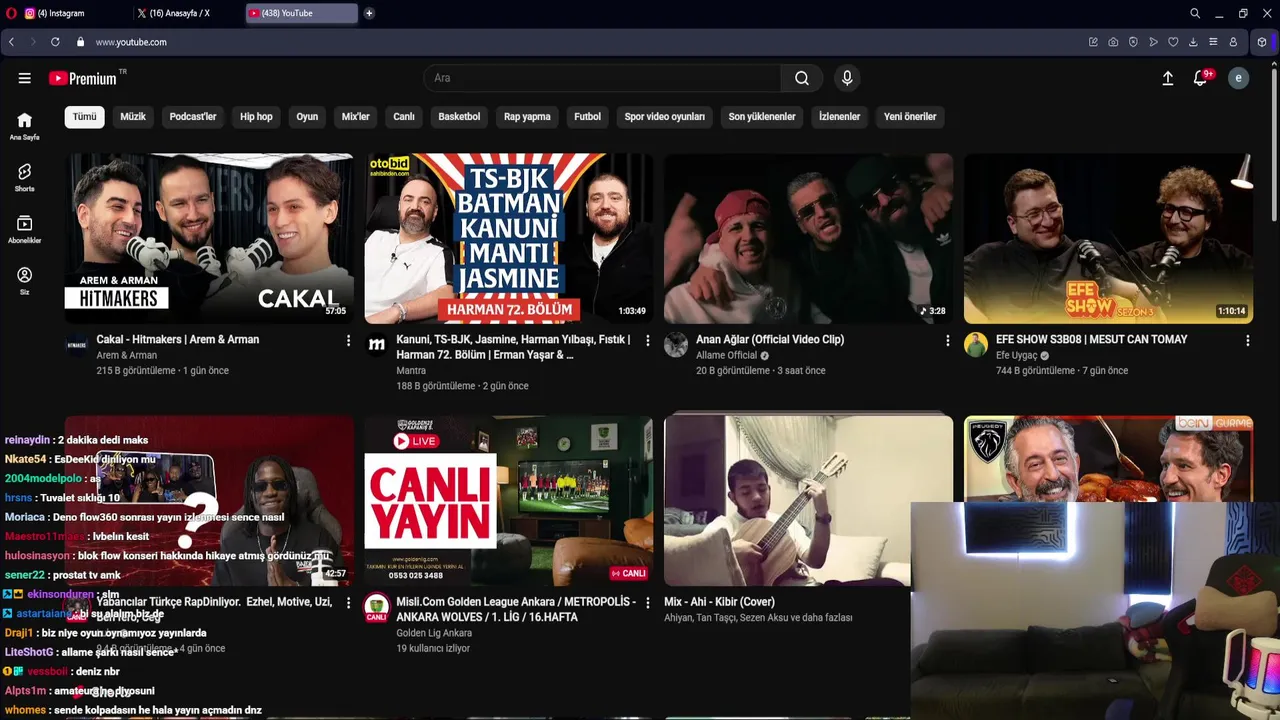1280x720 pixels.
Task: Open browser downloads icon
Action: coord(1193,42)
